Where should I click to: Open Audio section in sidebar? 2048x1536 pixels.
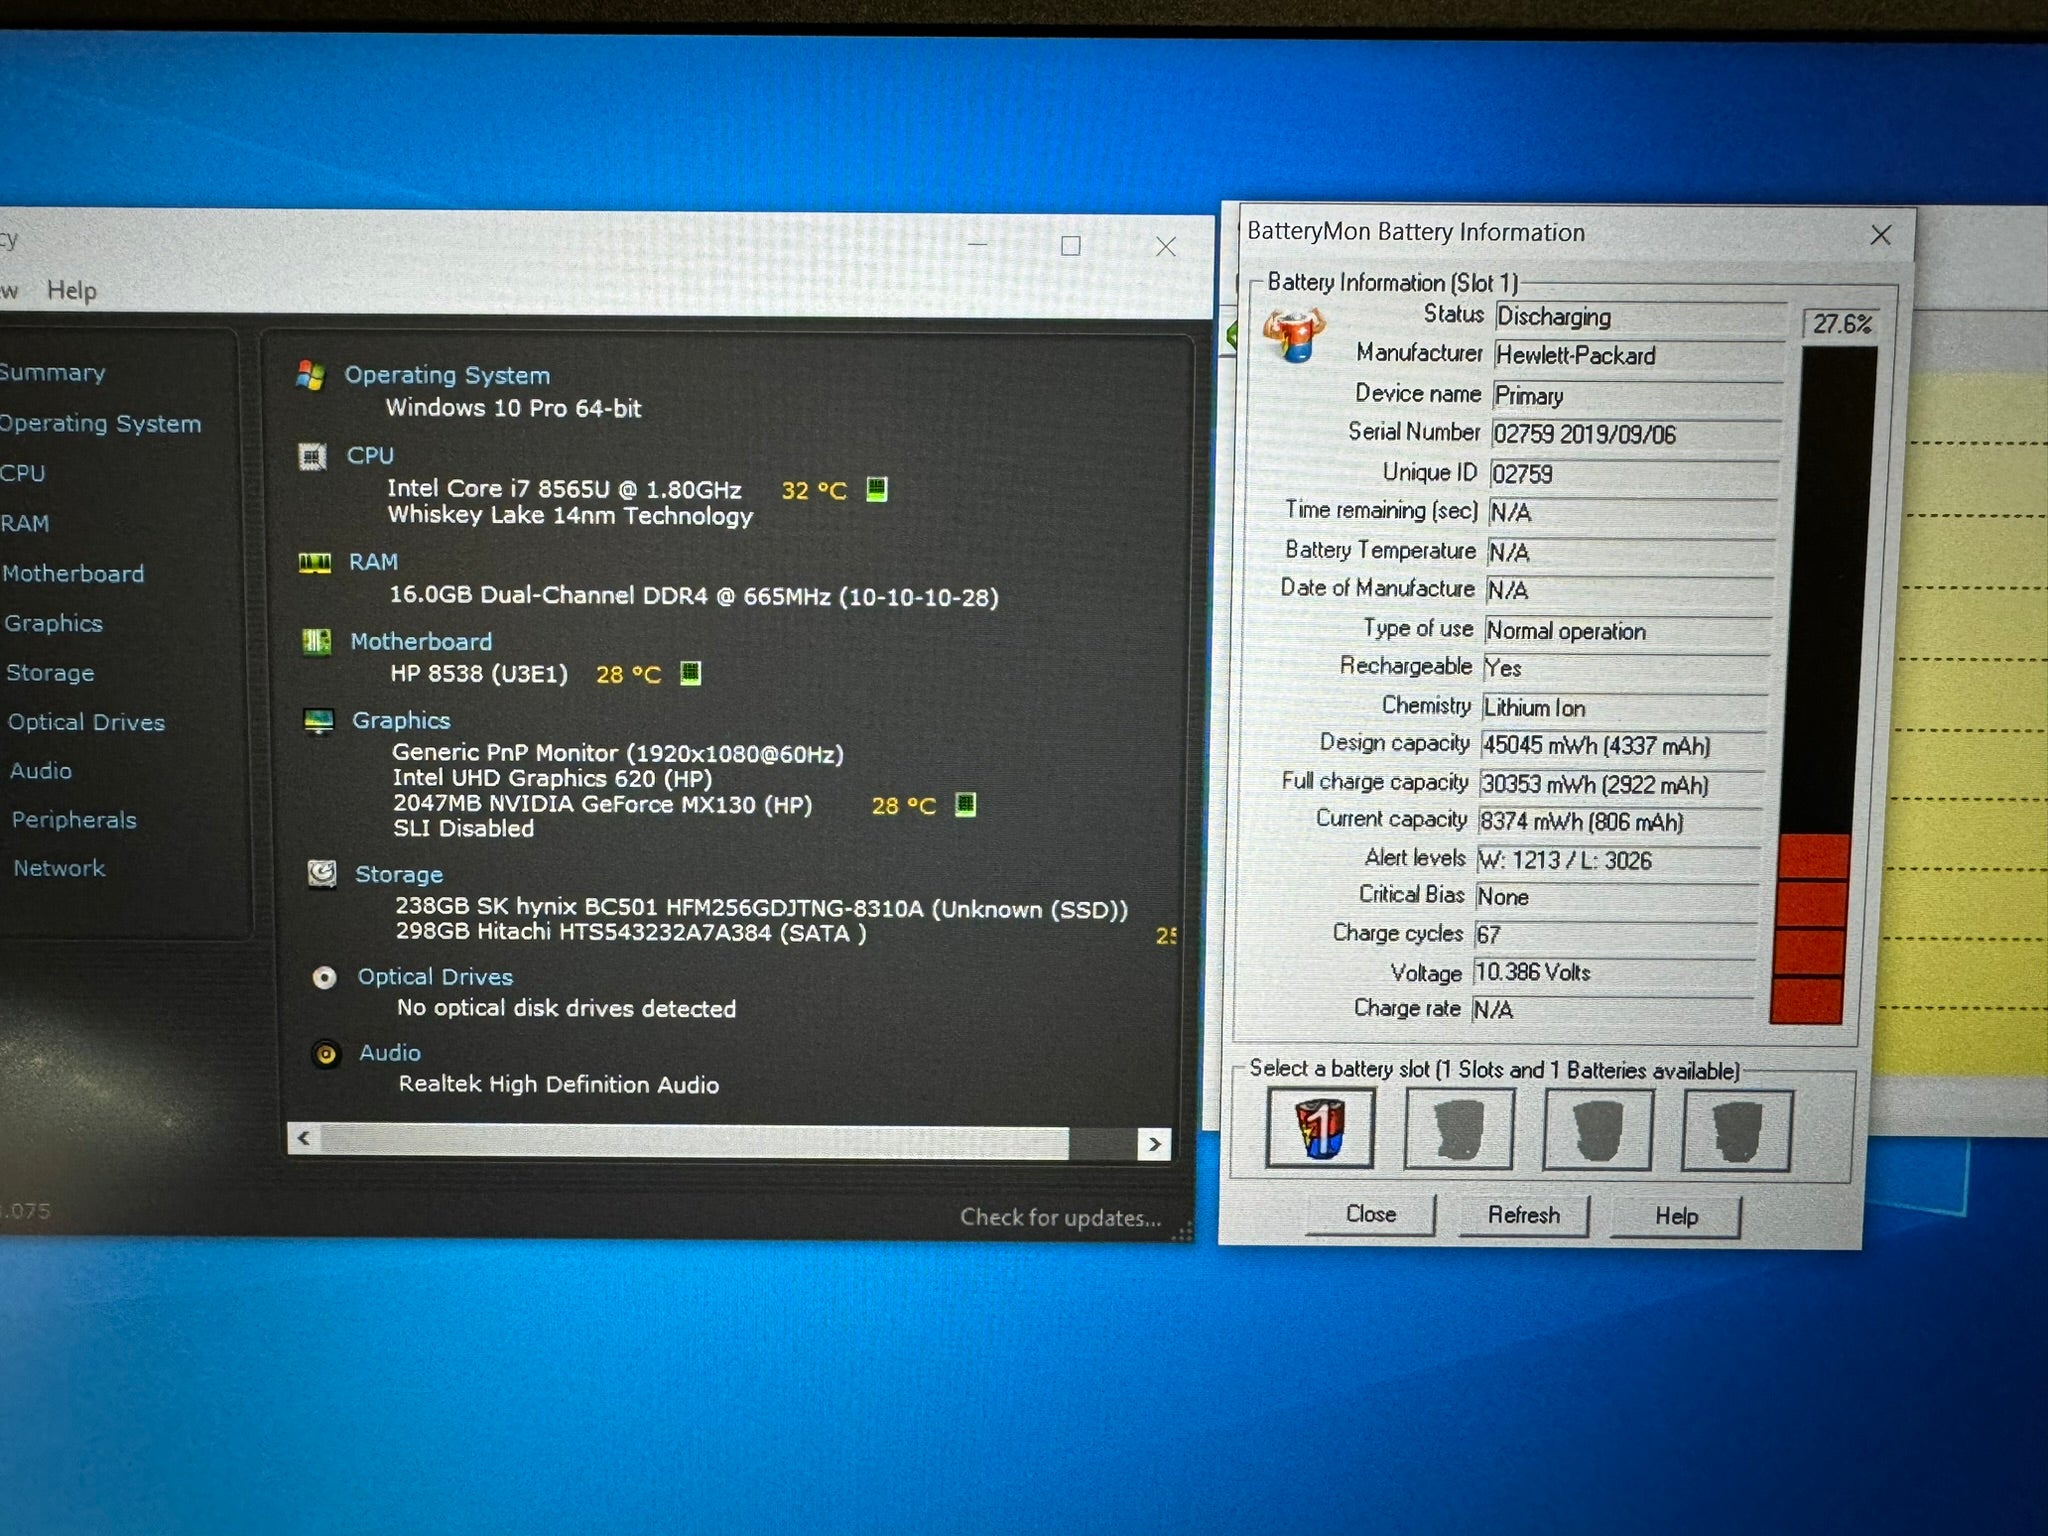pos(41,771)
